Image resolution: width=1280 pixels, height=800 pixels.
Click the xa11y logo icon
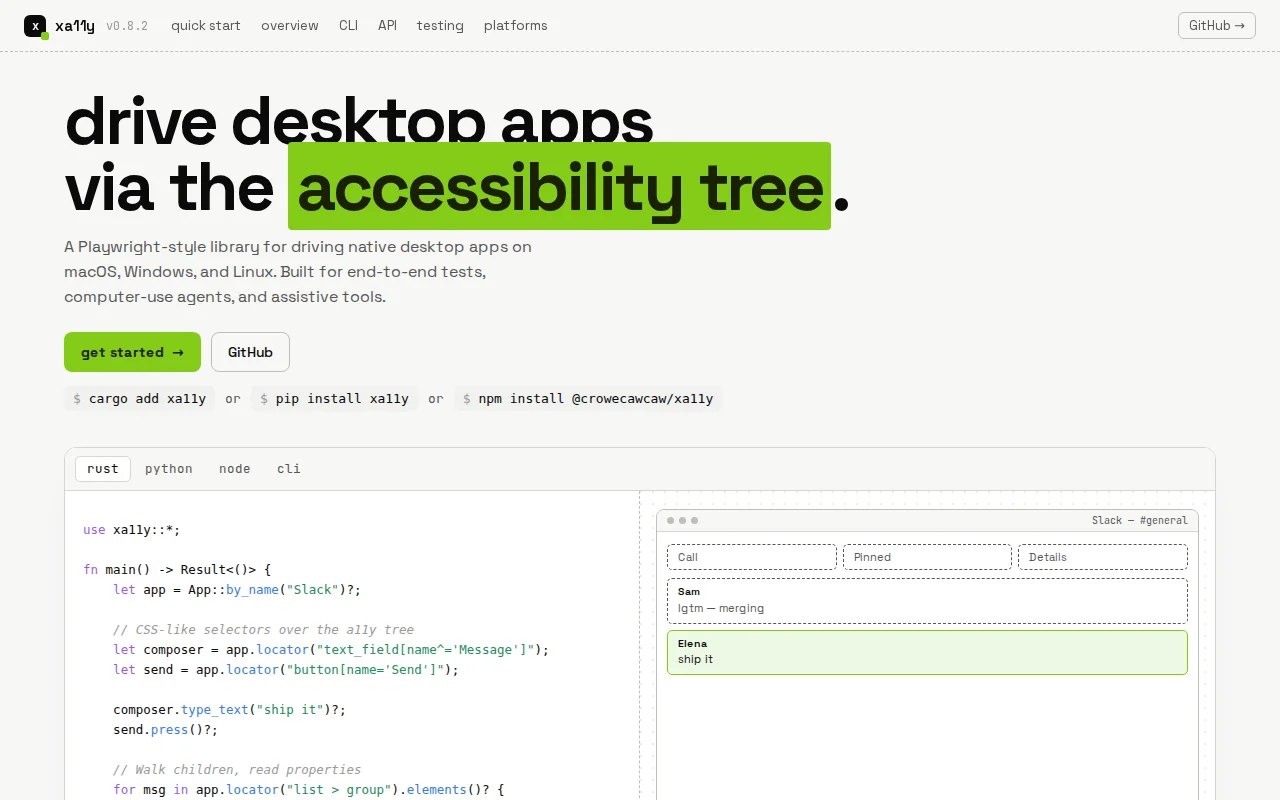(35, 26)
